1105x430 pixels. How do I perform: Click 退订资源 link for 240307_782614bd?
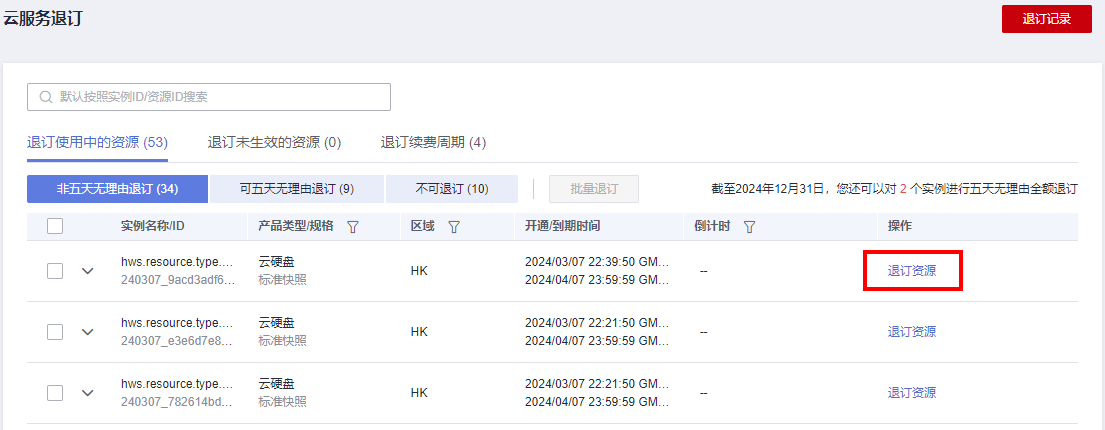pos(912,393)
